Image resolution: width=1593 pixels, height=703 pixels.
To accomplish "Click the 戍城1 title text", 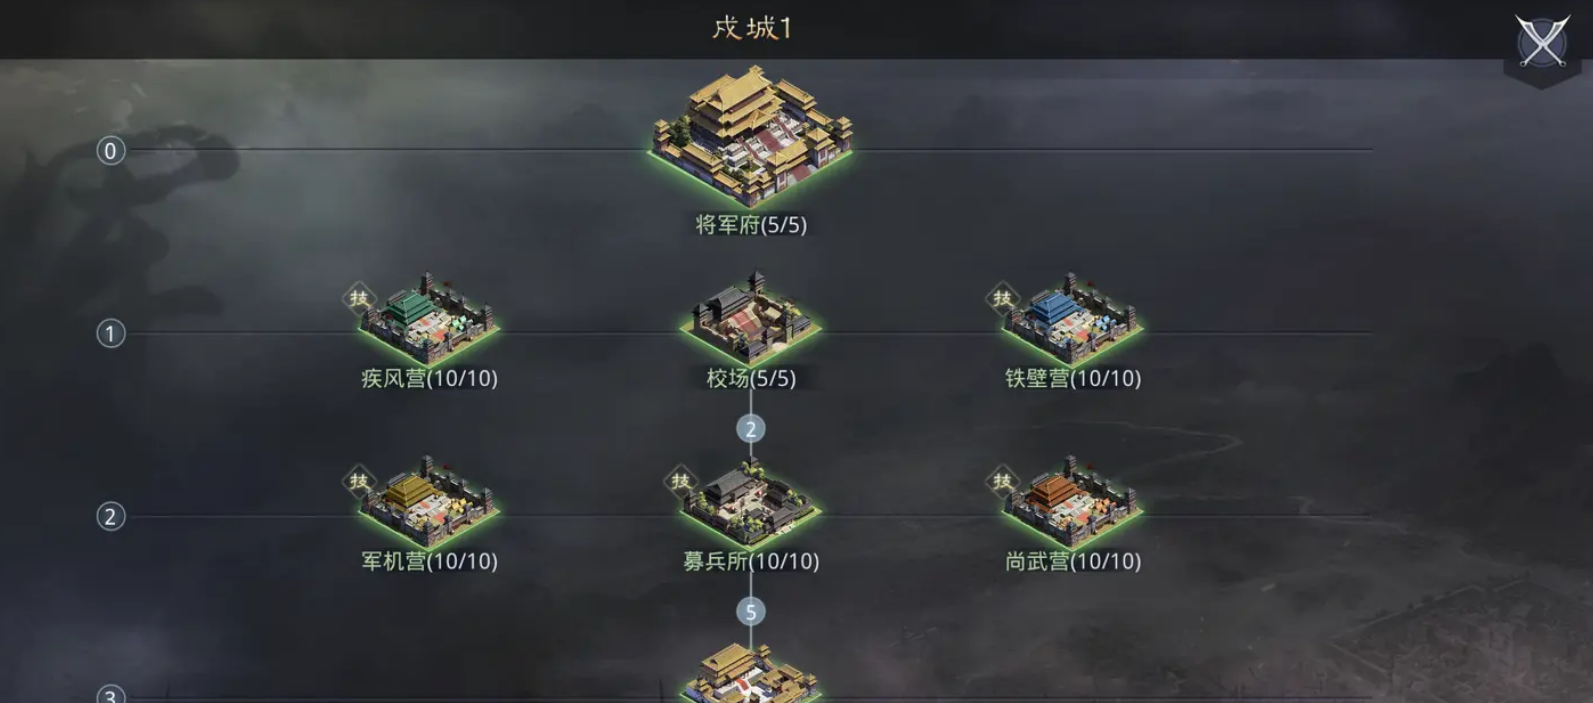I will coord(752,27).
